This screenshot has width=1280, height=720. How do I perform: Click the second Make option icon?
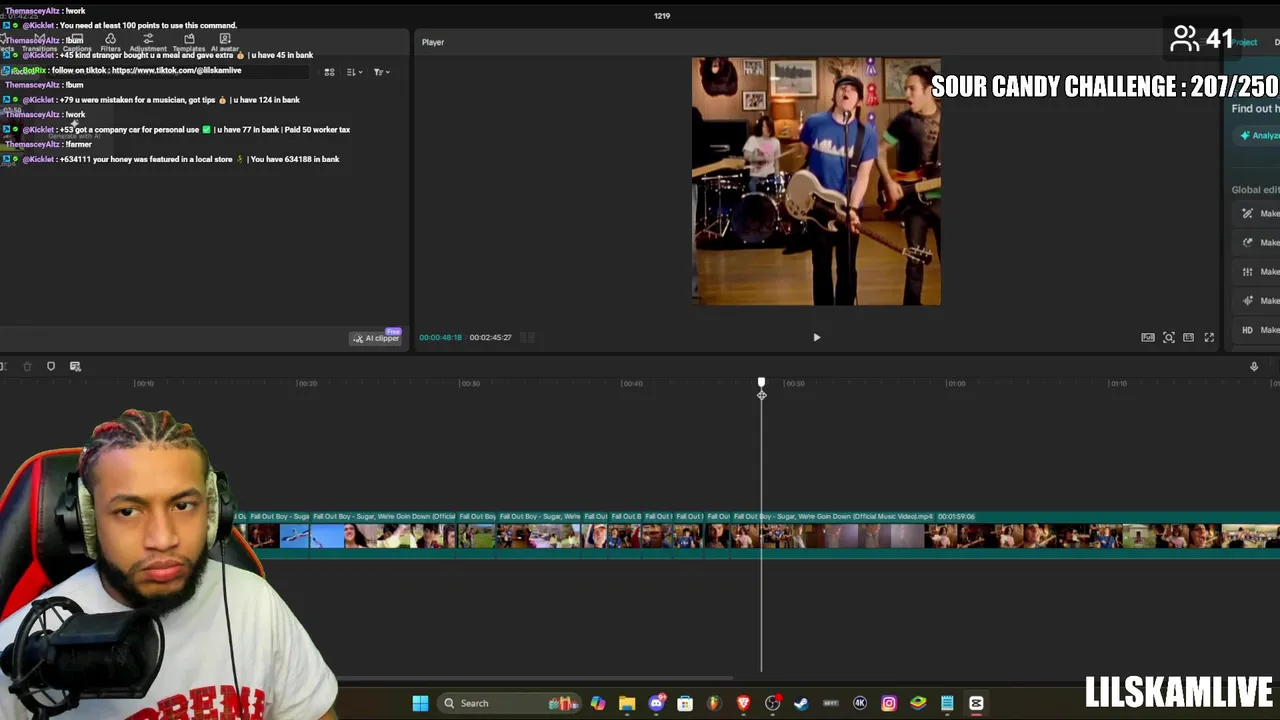click(1247, 242)
